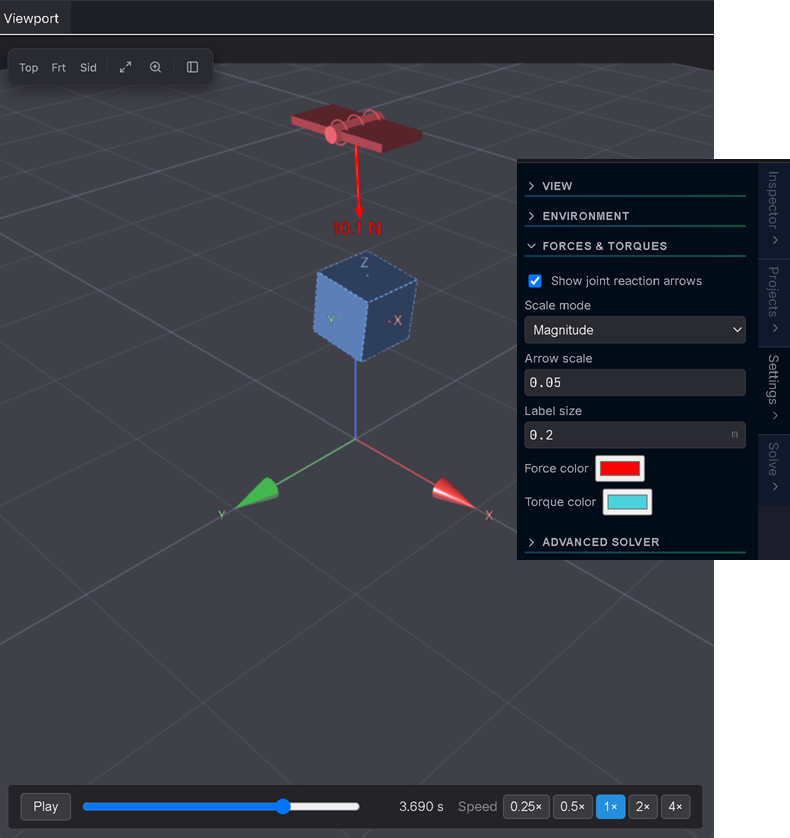Select the red hinge joint with spring

[357, 128]
